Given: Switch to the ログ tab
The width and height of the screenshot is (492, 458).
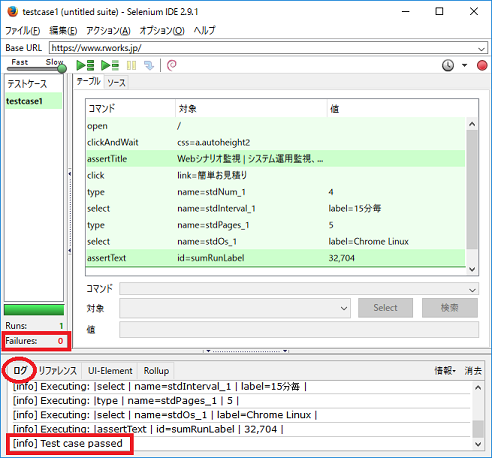Looking at the screenshot, I should (x=20, y=370).
